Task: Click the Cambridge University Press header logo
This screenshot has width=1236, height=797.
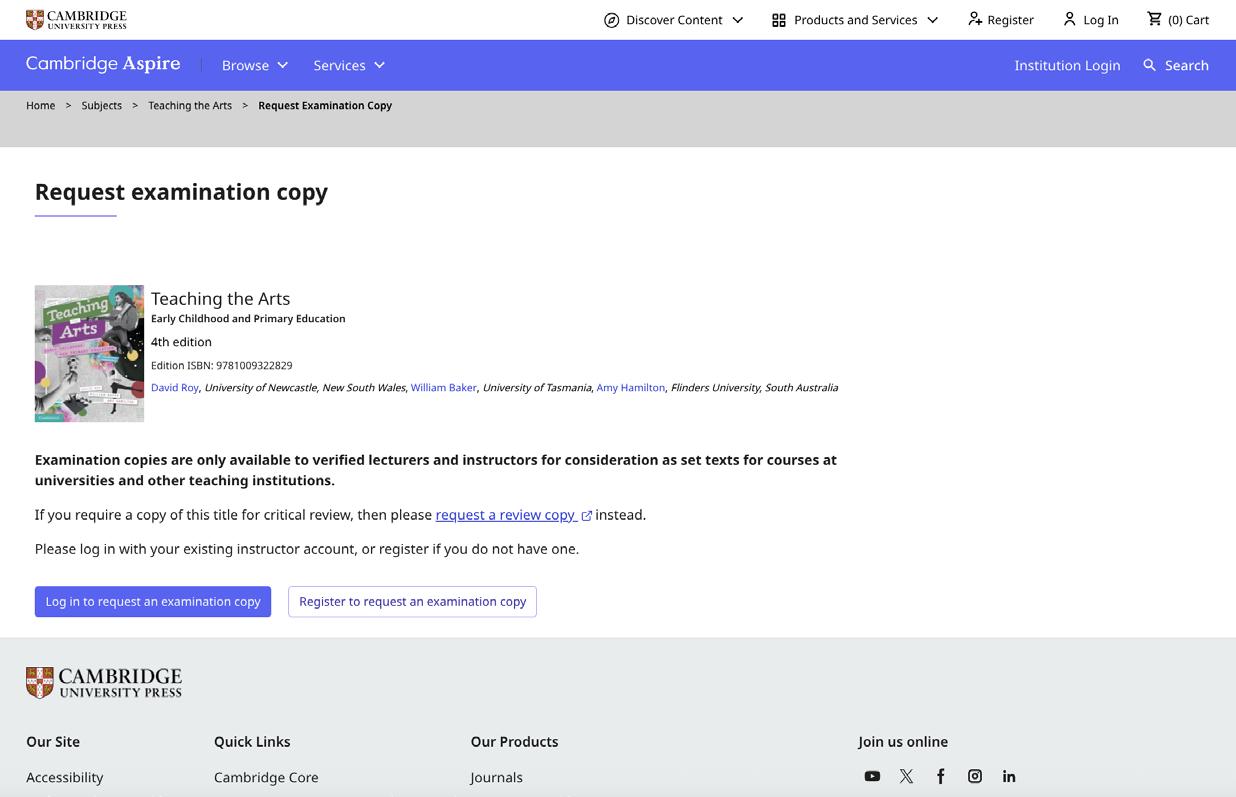Action: point(76,19)
